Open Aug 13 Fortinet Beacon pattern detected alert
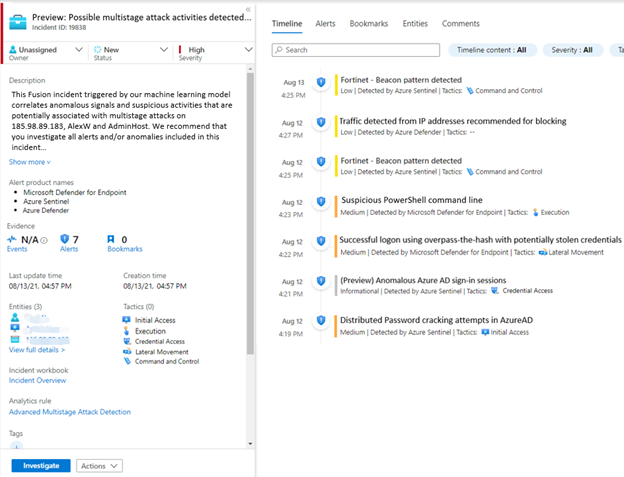 (x=401, y=80)
